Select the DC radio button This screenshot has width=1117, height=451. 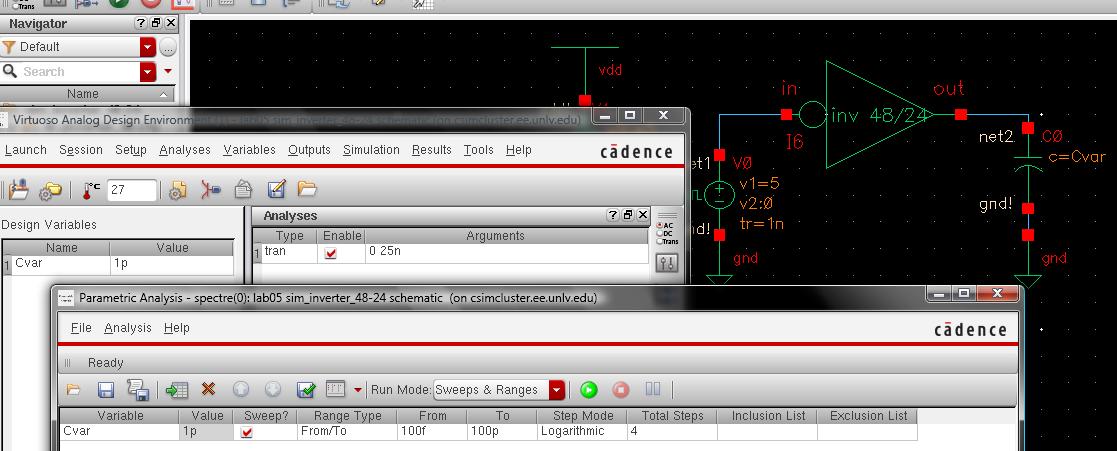[x=660, y=234]
